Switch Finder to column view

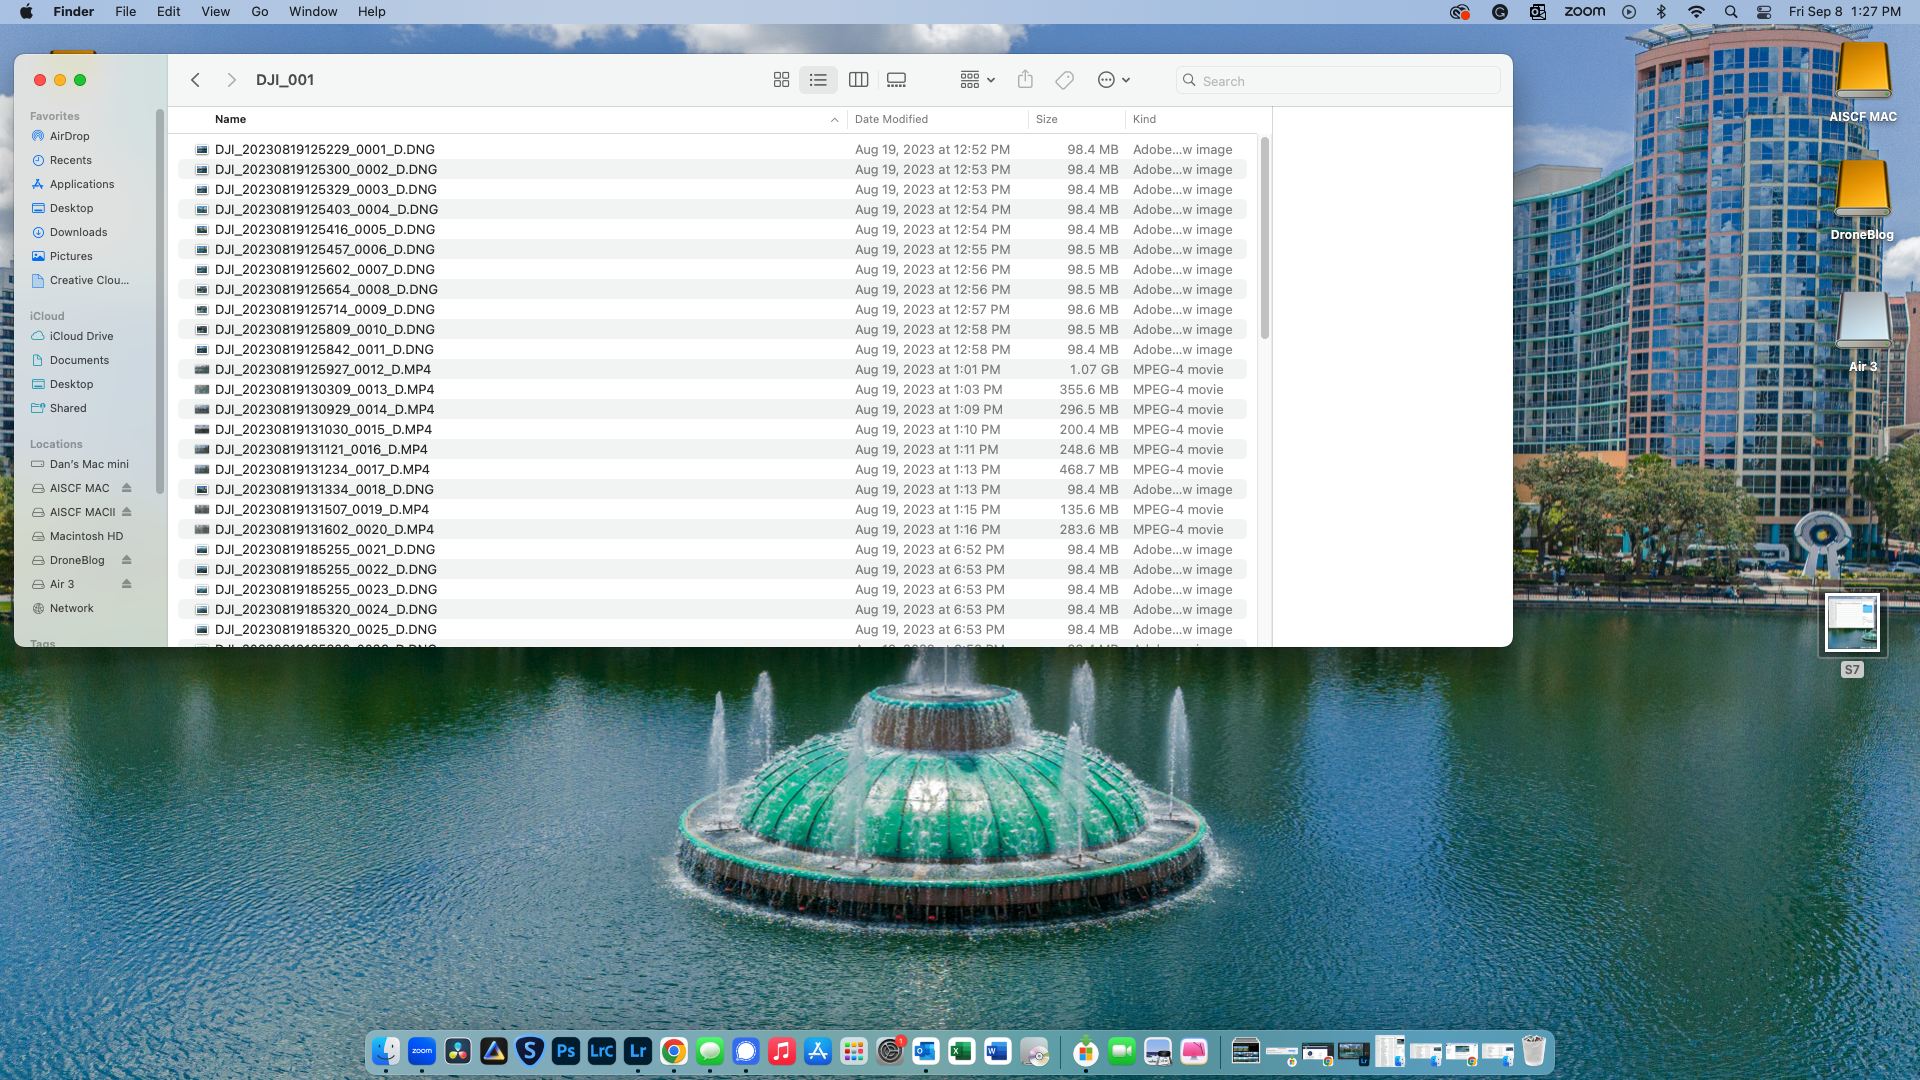click(858, 80)
